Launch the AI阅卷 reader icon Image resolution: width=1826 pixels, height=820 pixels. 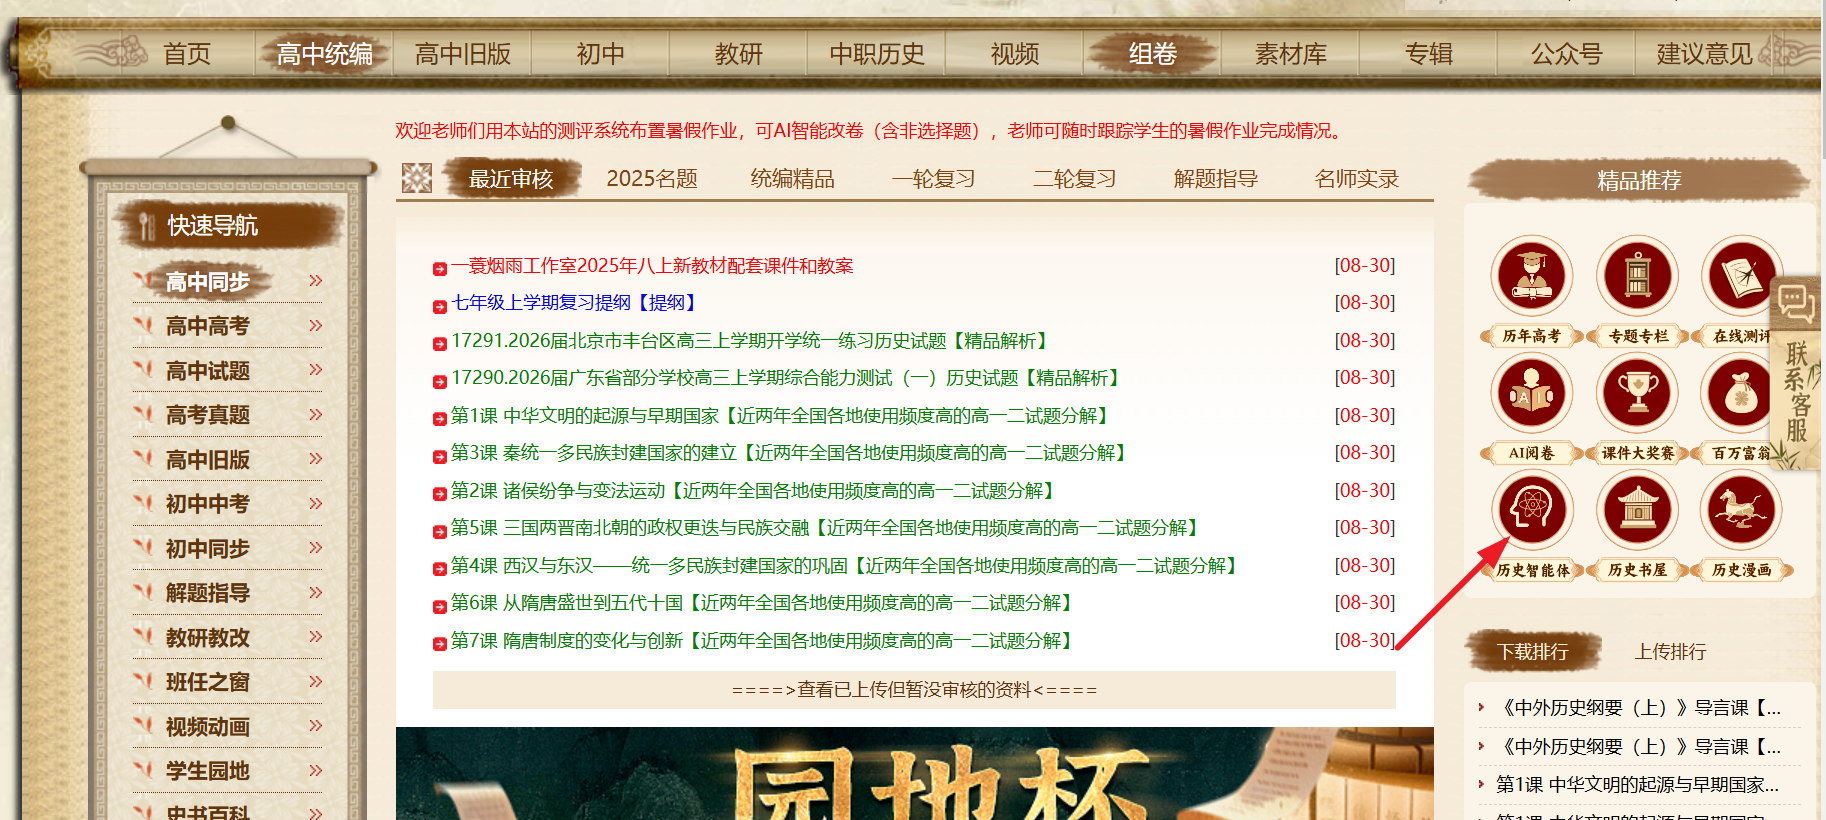point(1531,393)
